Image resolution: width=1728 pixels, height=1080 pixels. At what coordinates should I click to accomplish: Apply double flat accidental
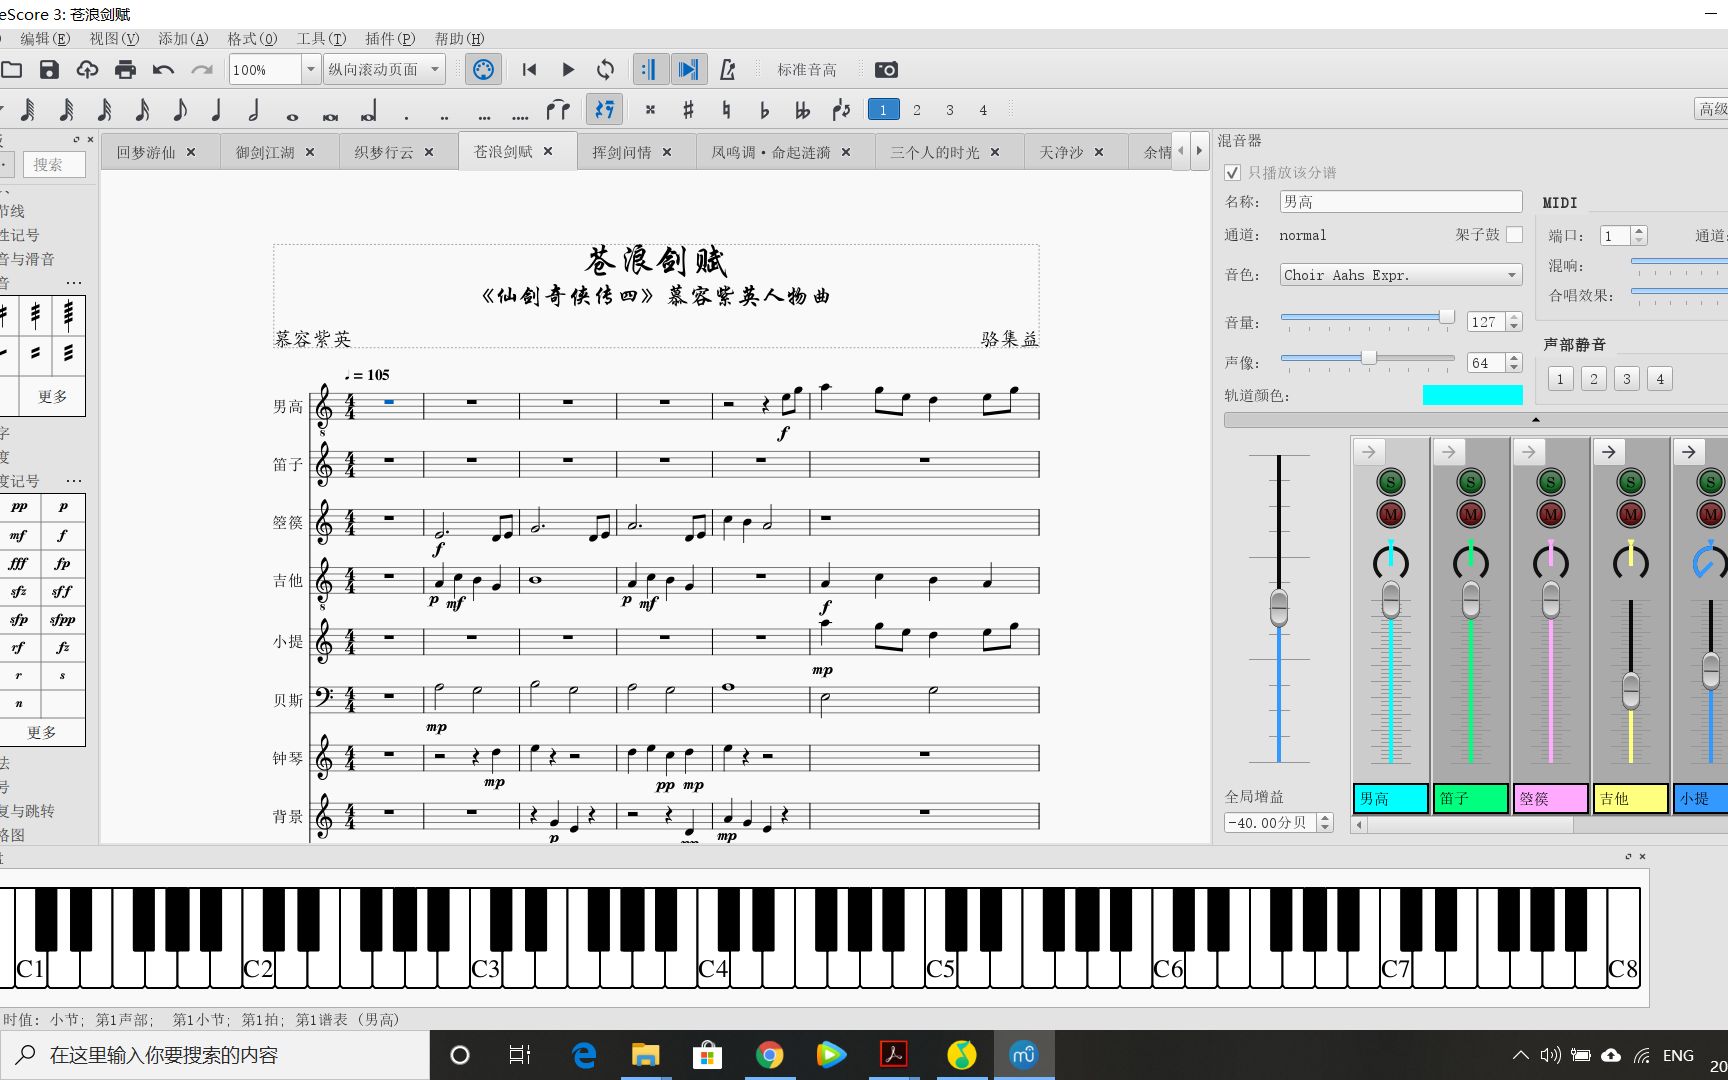coord(802,109)
